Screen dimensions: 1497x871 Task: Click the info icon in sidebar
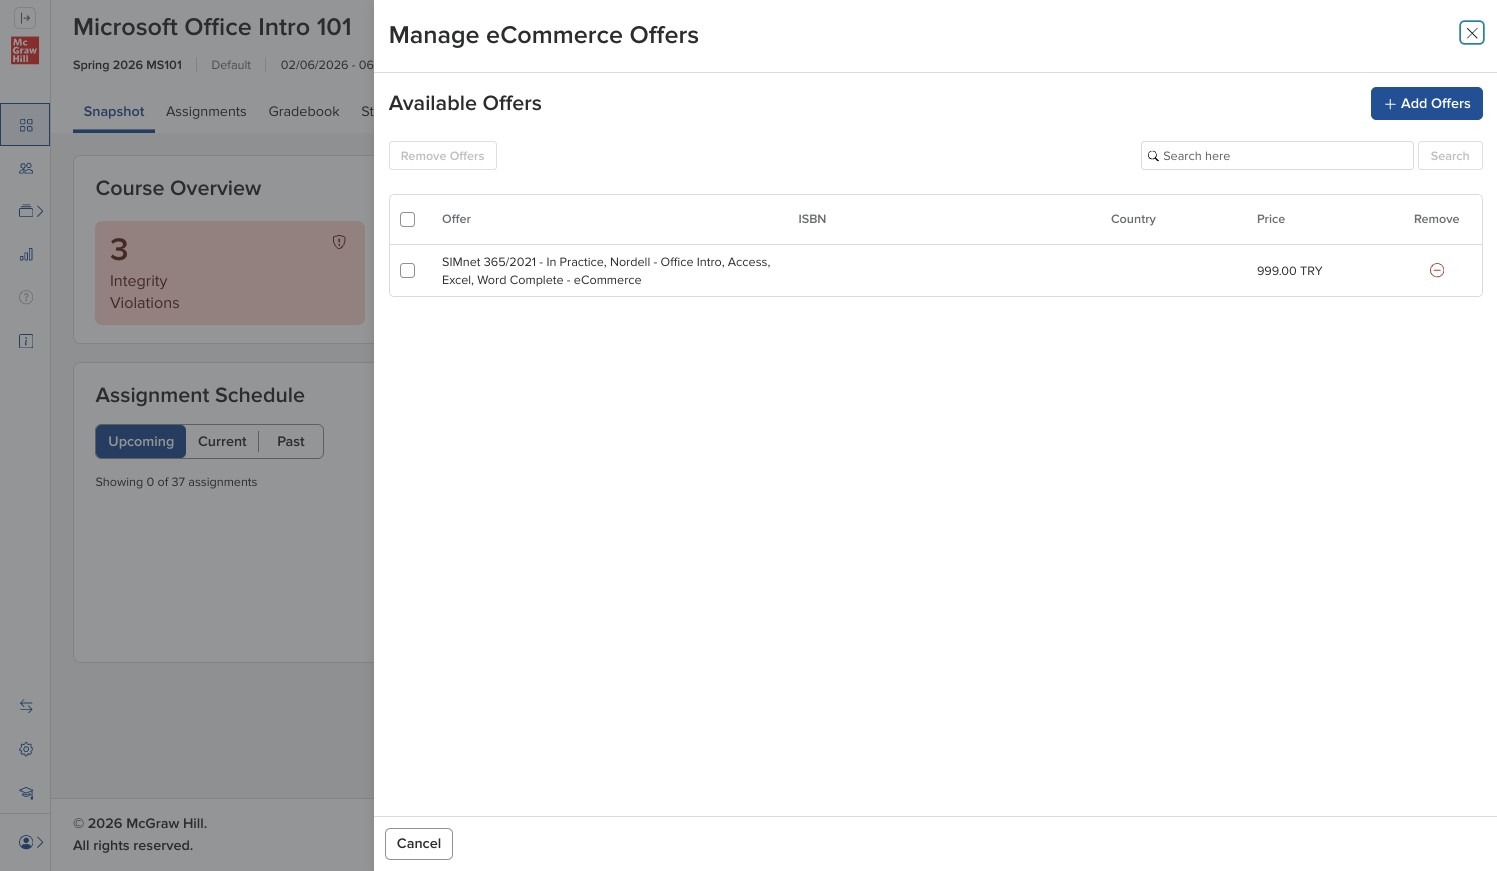[x=26, y=341]
